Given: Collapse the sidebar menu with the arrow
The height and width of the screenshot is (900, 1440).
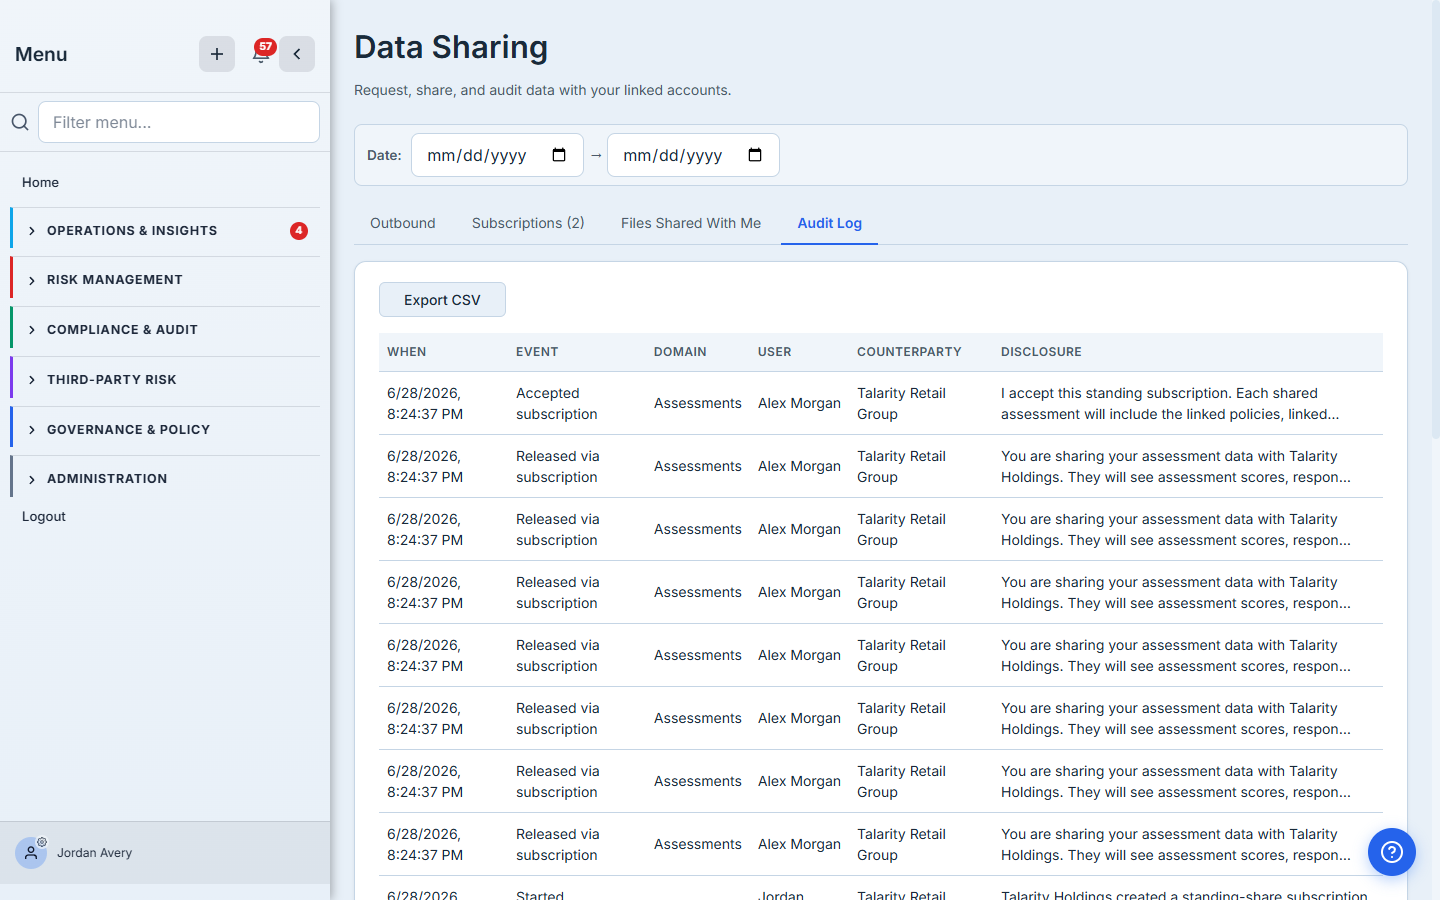Looking at the screenshot, I should click(297, 54).
